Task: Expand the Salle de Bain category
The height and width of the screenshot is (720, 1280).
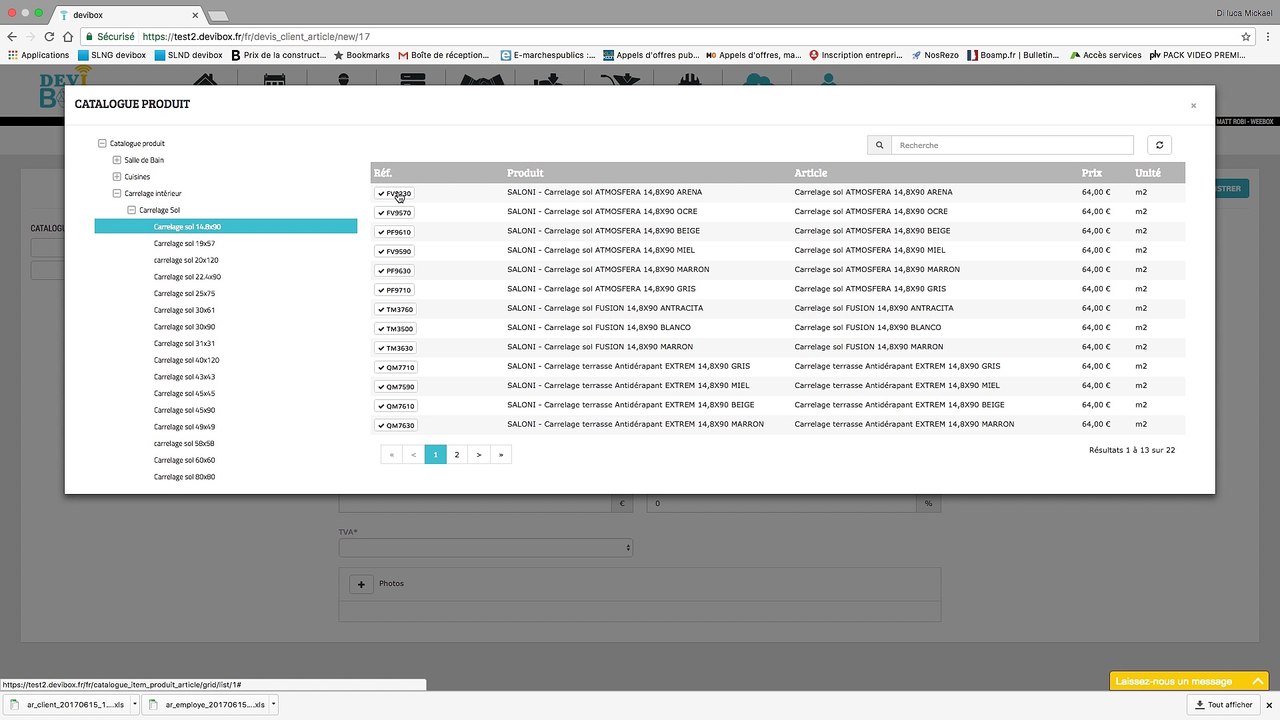Action: 117,160
